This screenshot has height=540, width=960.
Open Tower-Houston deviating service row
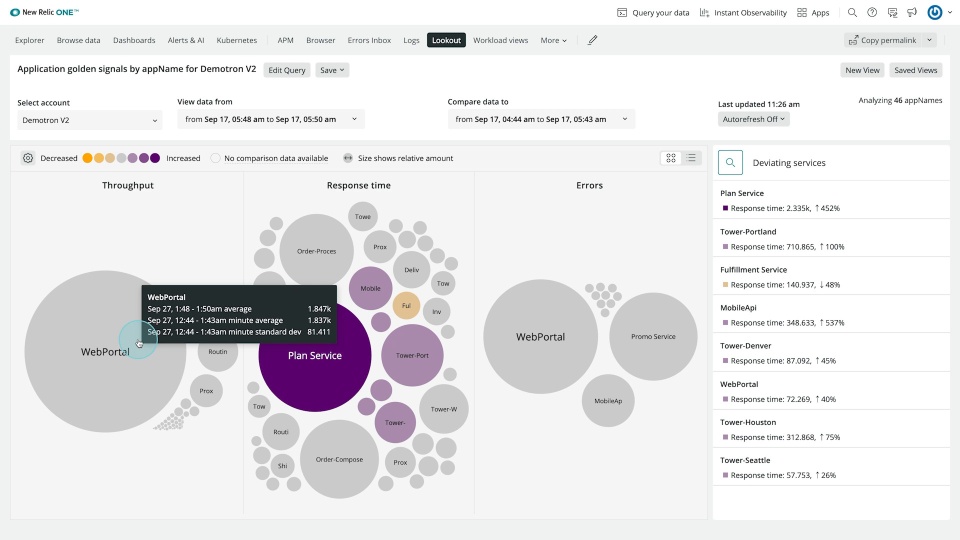(831, 429)
